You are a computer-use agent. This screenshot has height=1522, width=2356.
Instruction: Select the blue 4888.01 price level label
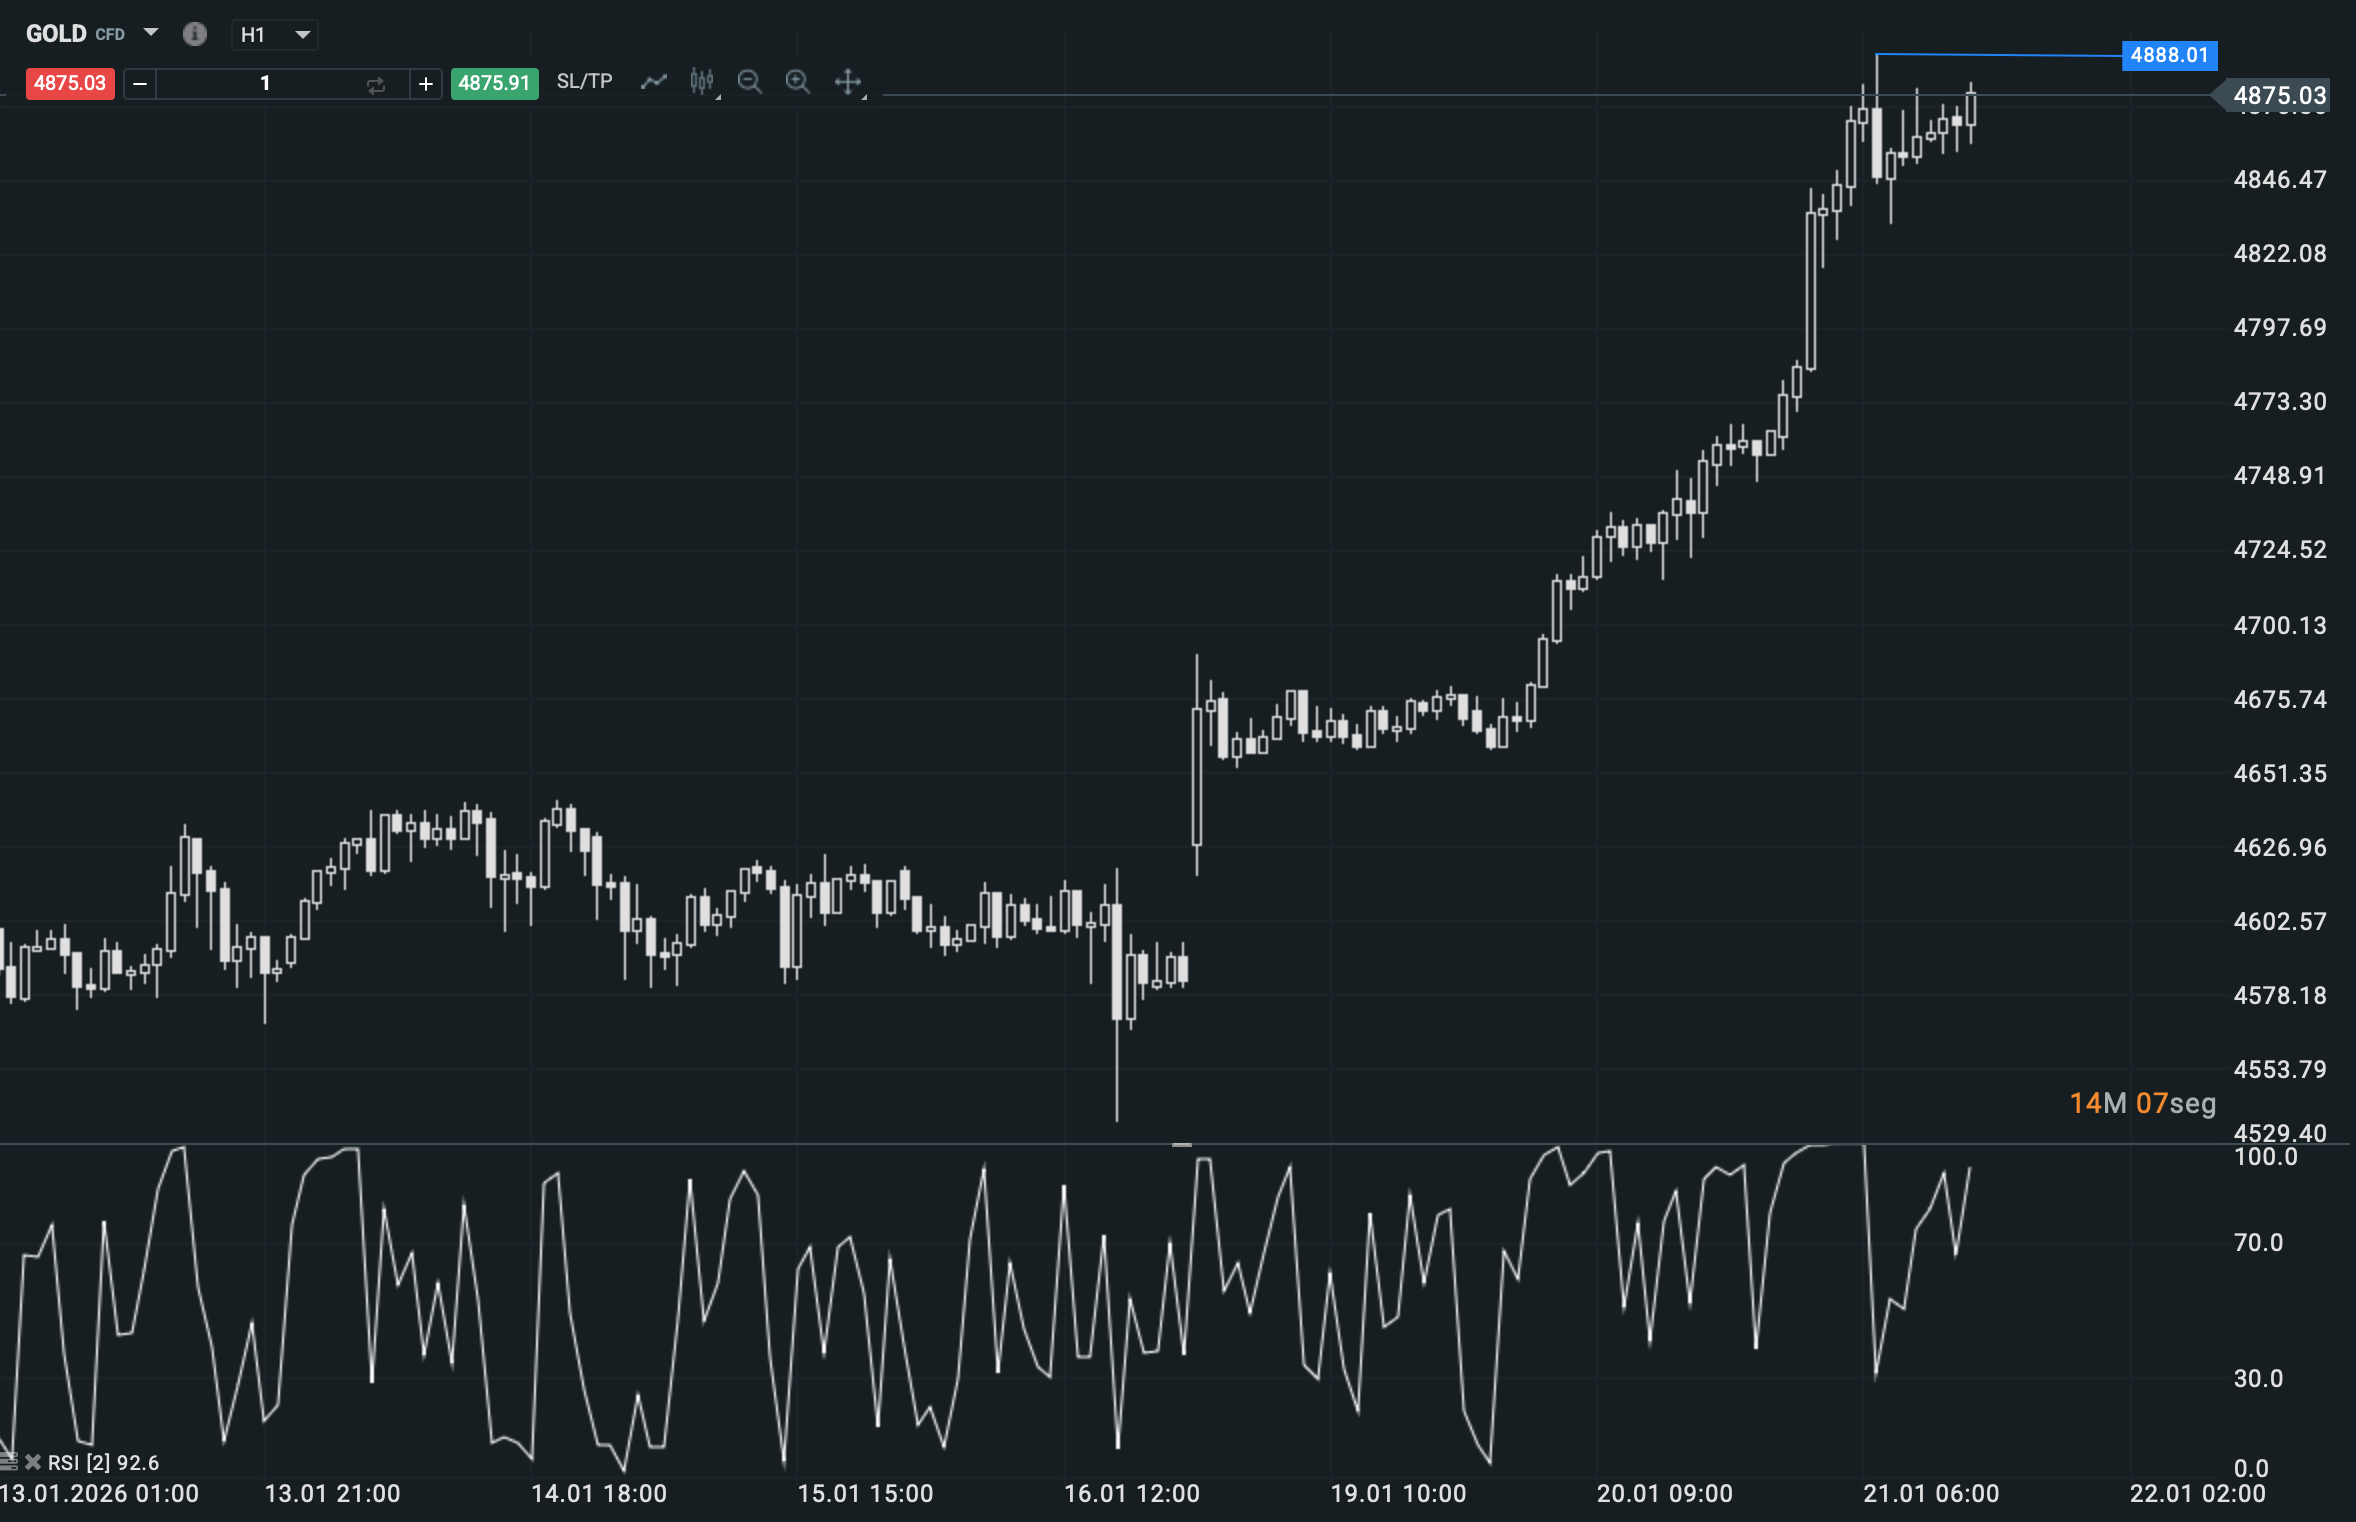[x=2168, y=55]
